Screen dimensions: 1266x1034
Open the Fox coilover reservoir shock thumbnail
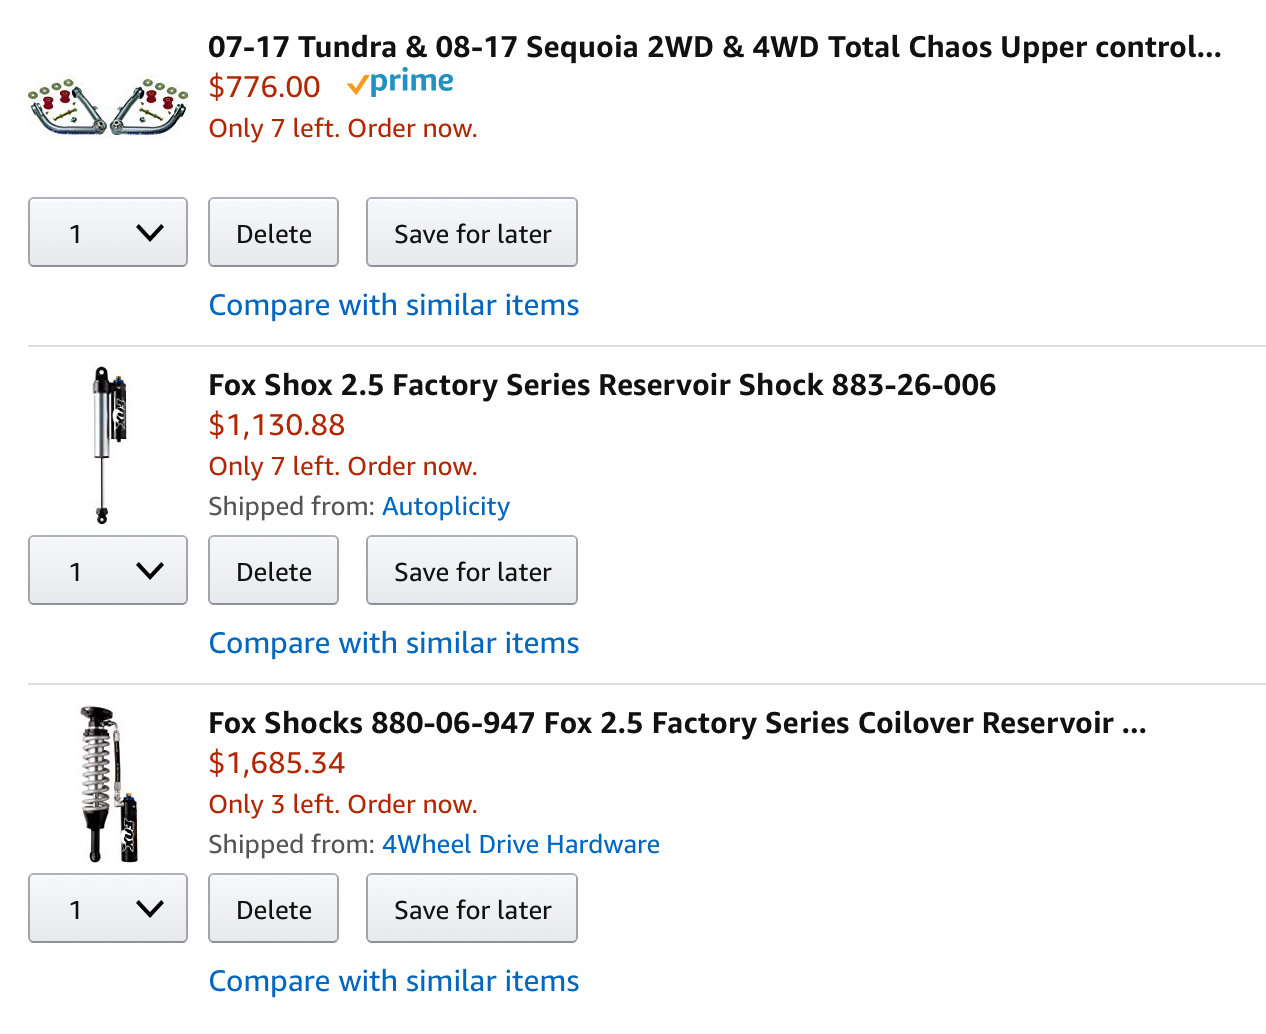click(x=108, y=784)
